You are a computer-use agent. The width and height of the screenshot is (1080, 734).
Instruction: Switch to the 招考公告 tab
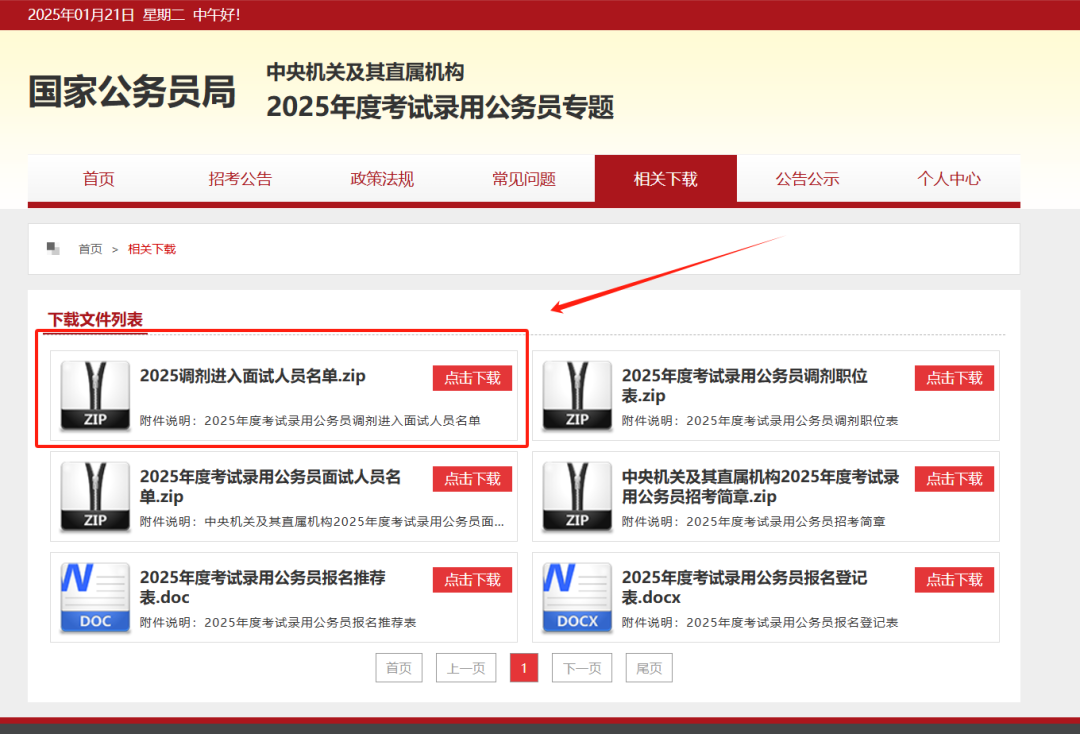point(240,179)
